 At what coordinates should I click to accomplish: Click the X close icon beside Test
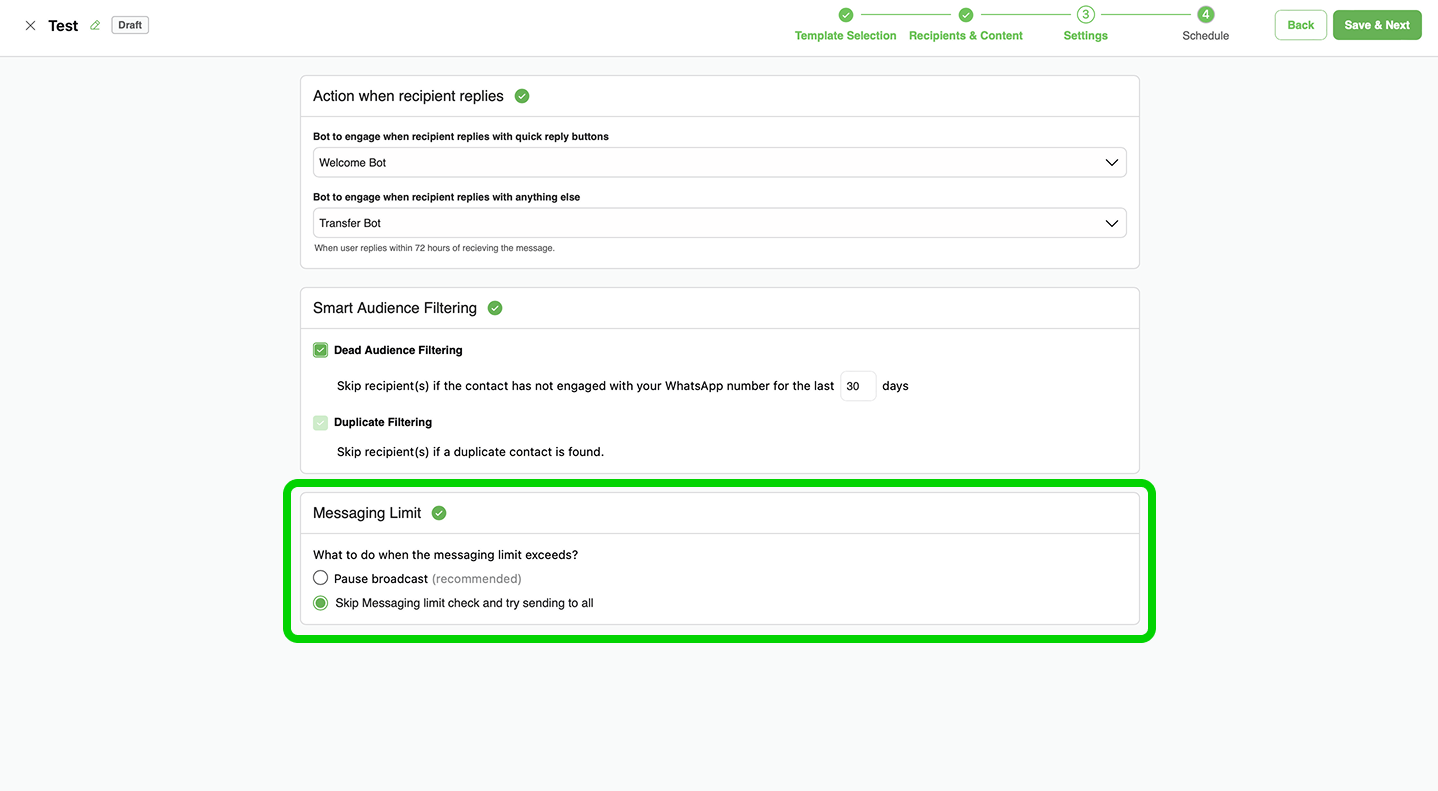(x=30, y=26)
